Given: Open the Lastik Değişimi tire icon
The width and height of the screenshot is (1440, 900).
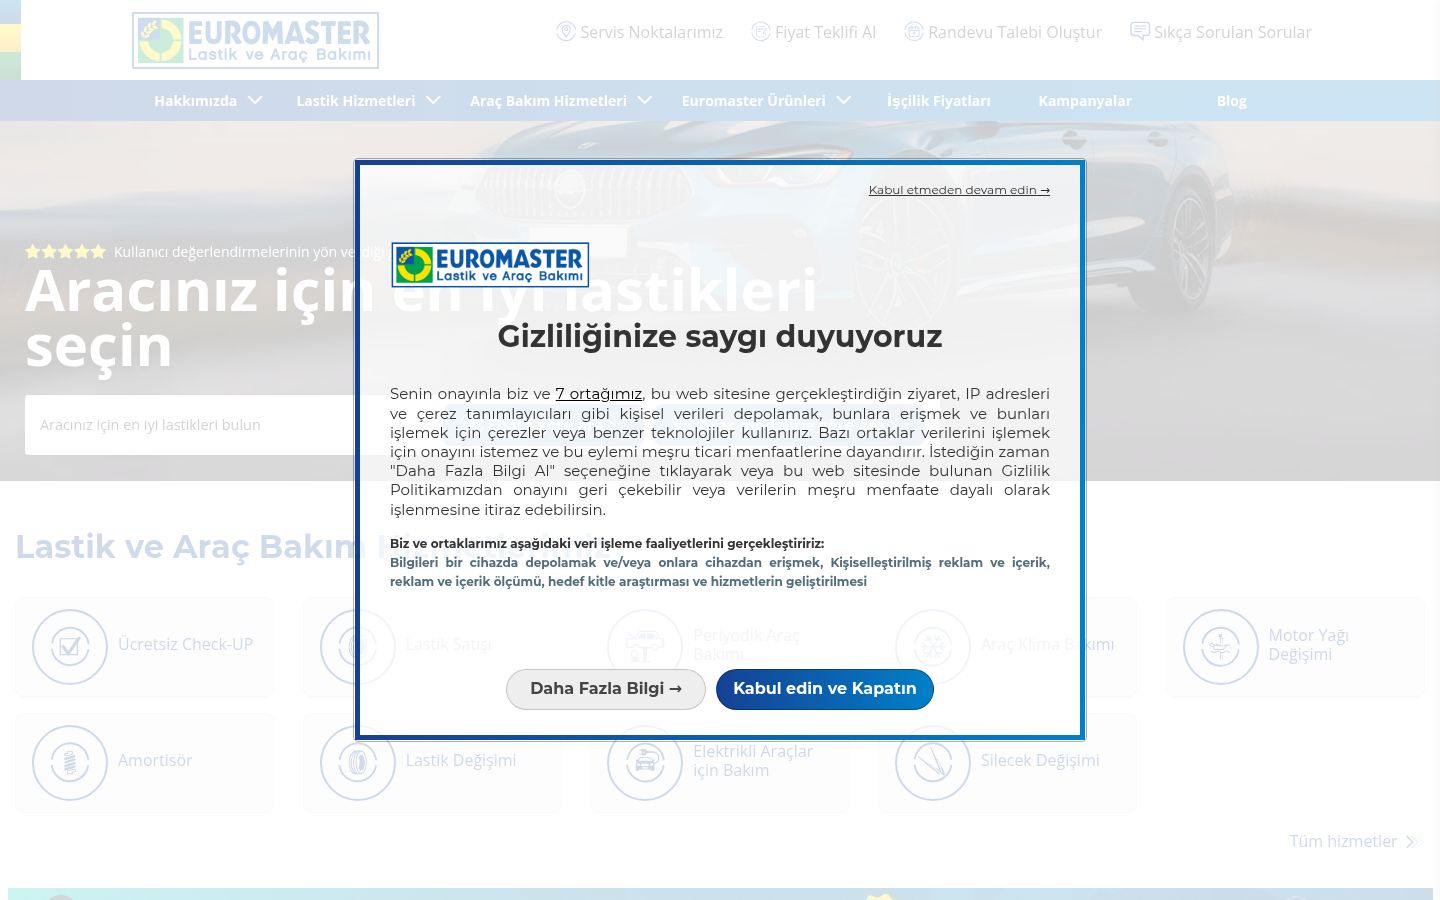Looking at the screenshot, I should click(358, 763).
